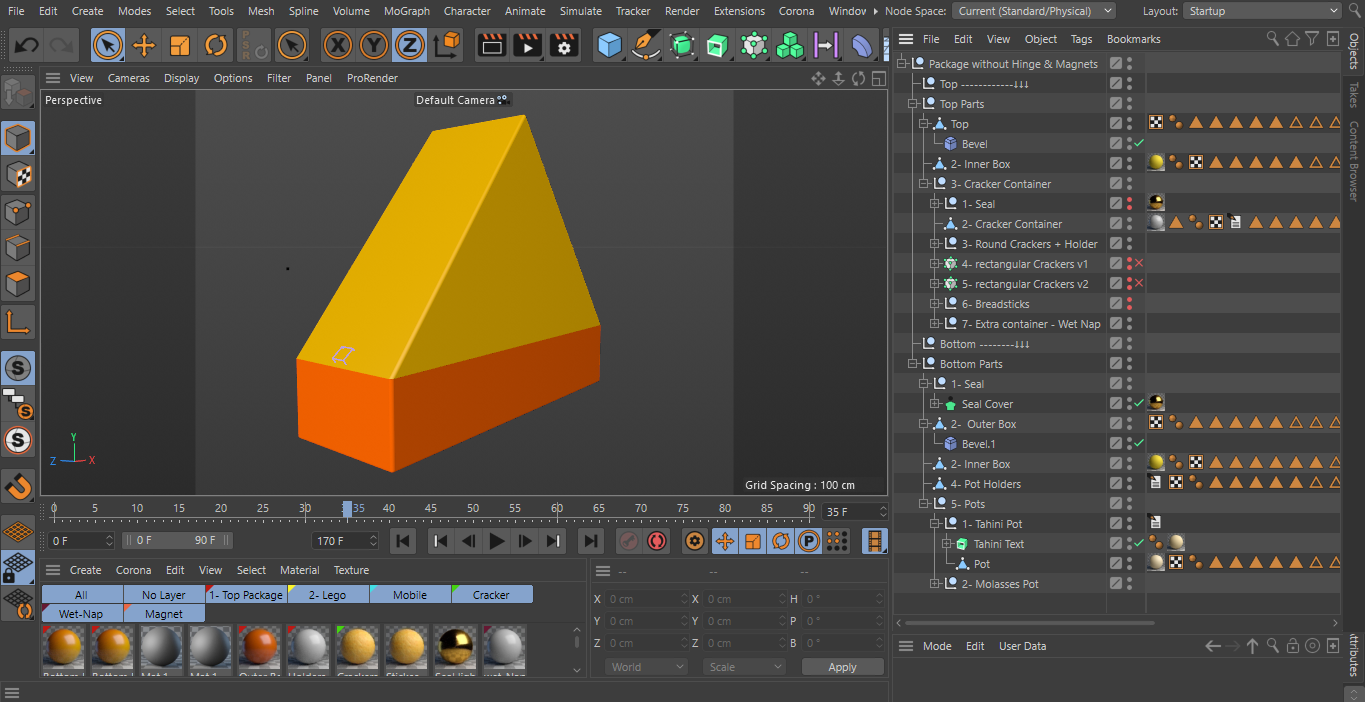
Task: Toggle visibility dots for 1- Seal under Cracker Container
Action: tap(1130, 204)
